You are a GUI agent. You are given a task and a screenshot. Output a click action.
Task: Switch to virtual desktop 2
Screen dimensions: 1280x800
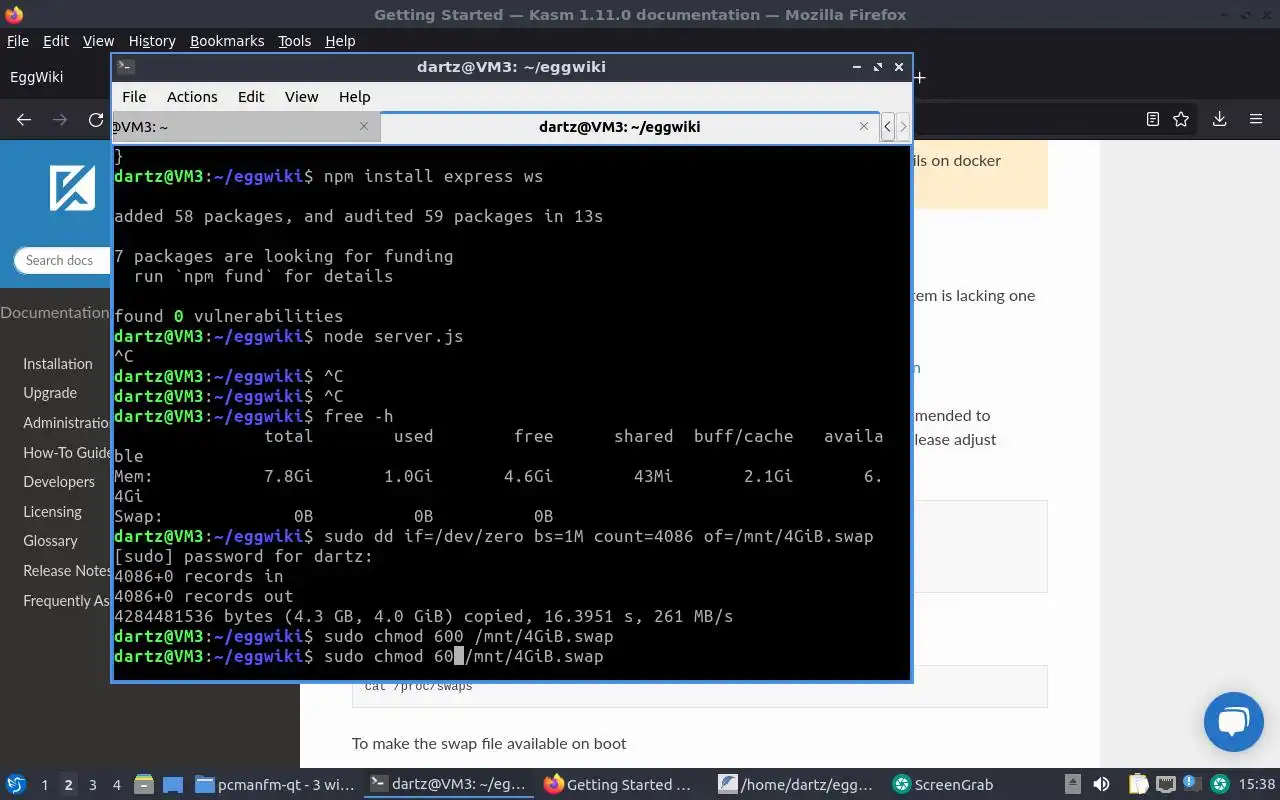(69, 785)
